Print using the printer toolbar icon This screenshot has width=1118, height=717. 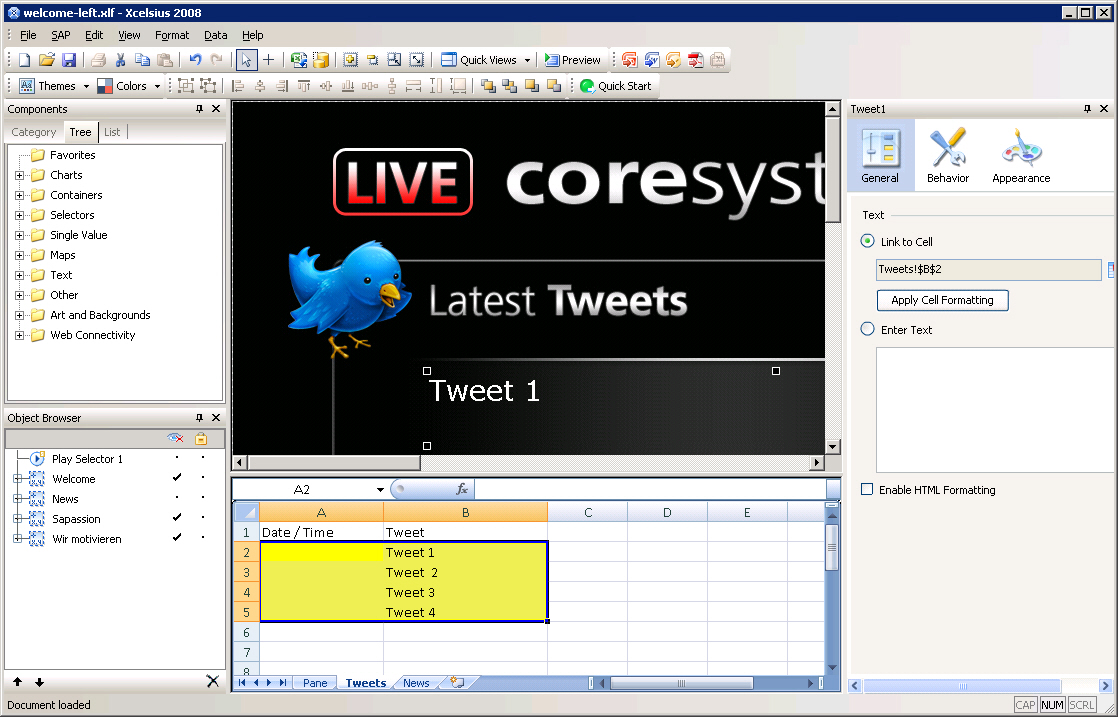98,60
